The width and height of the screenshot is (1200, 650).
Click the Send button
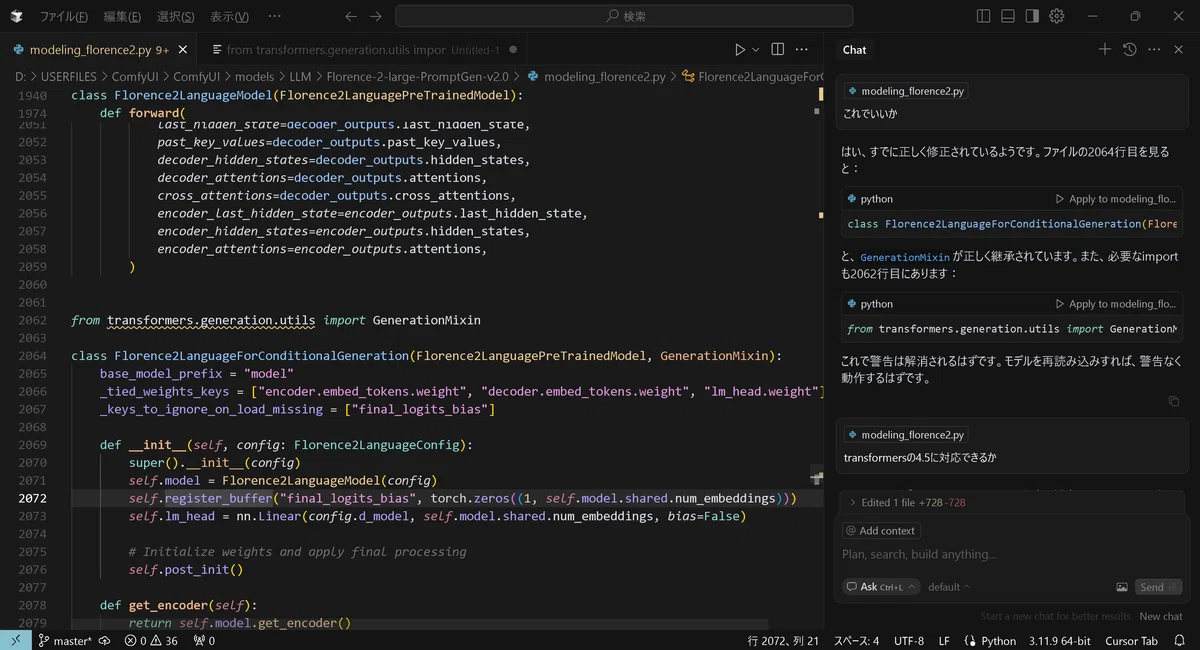(1159, 587)
